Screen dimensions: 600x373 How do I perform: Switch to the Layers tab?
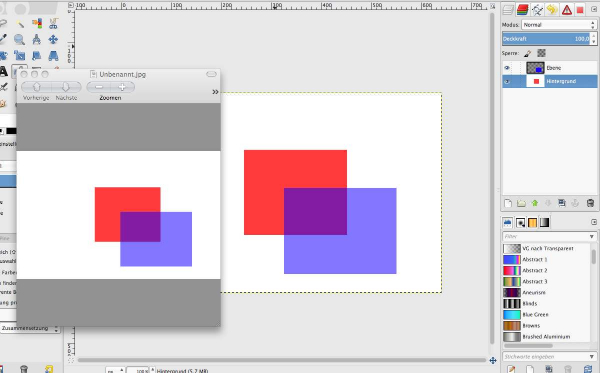pos(508,10)
